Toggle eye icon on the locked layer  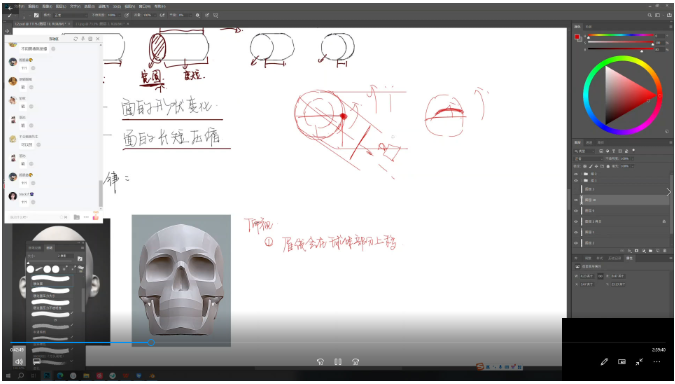[x=576, y=221]
